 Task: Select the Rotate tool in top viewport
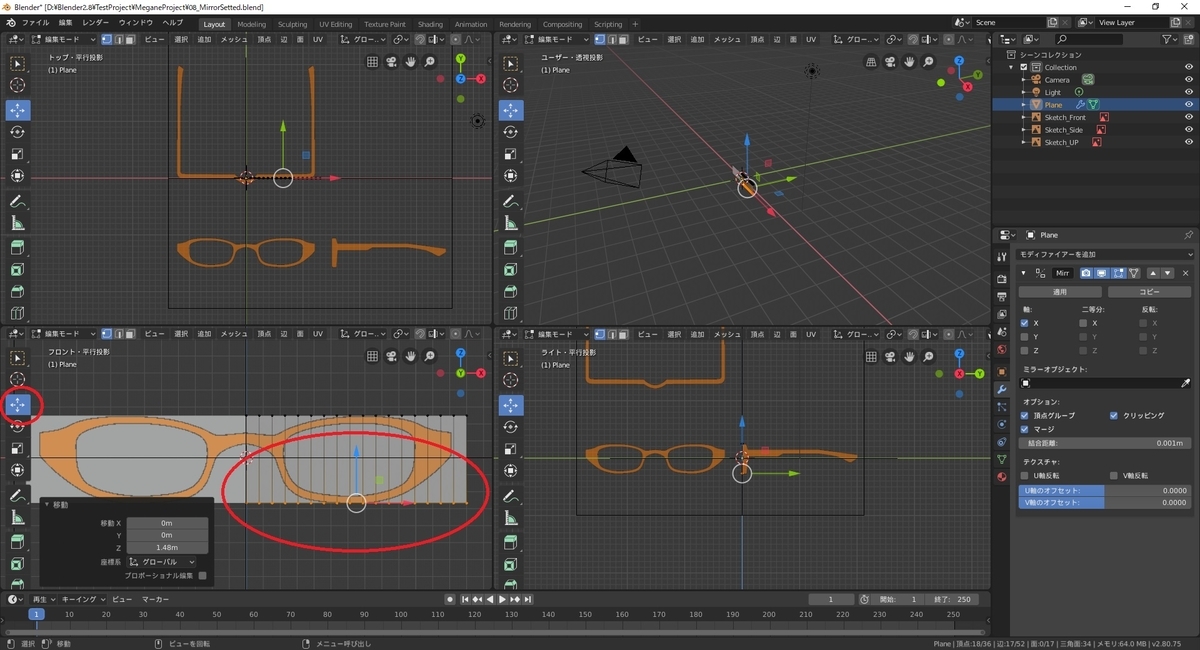click(x=18, y=132)
